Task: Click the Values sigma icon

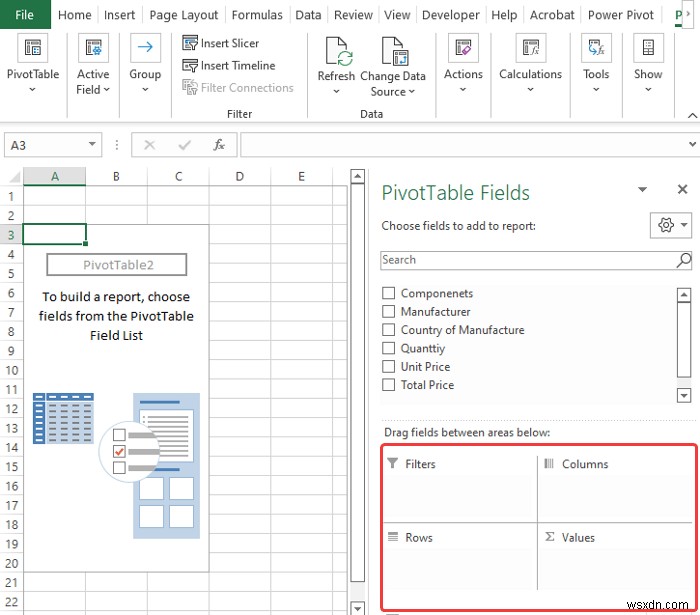Action: (x=550, y=536)
